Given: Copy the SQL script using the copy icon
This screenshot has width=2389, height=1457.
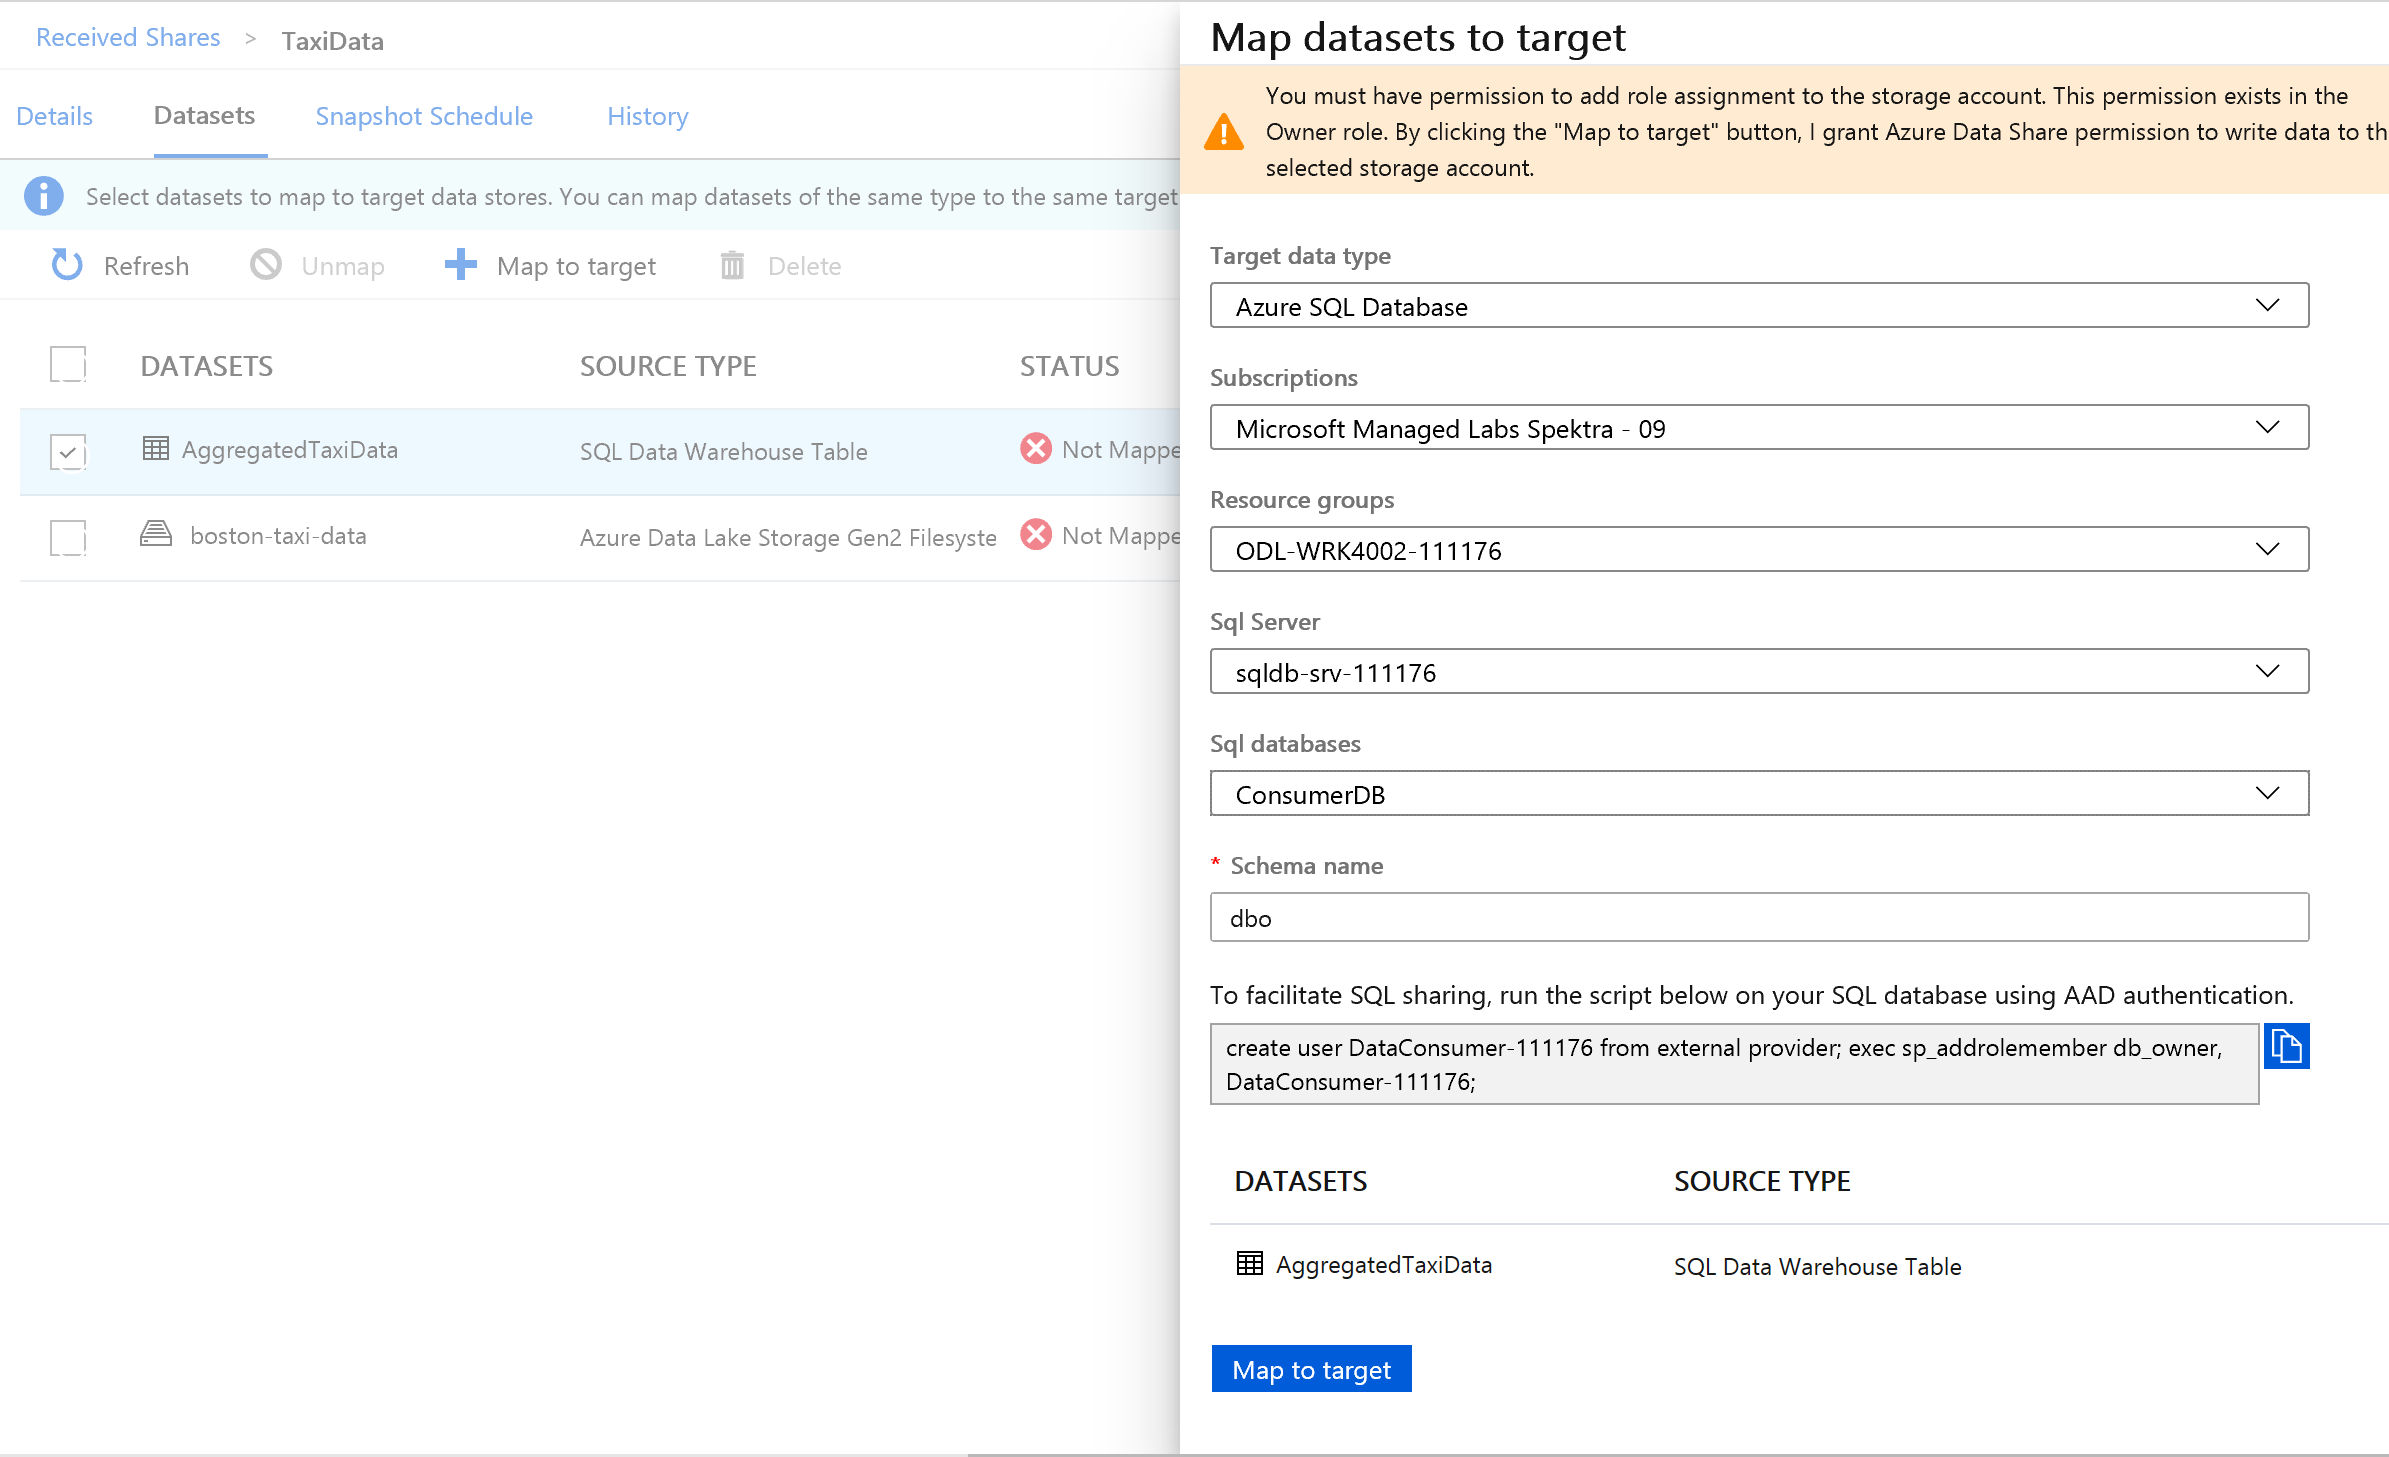Looking at the screenshot, I should [x=2287, y=1047].
